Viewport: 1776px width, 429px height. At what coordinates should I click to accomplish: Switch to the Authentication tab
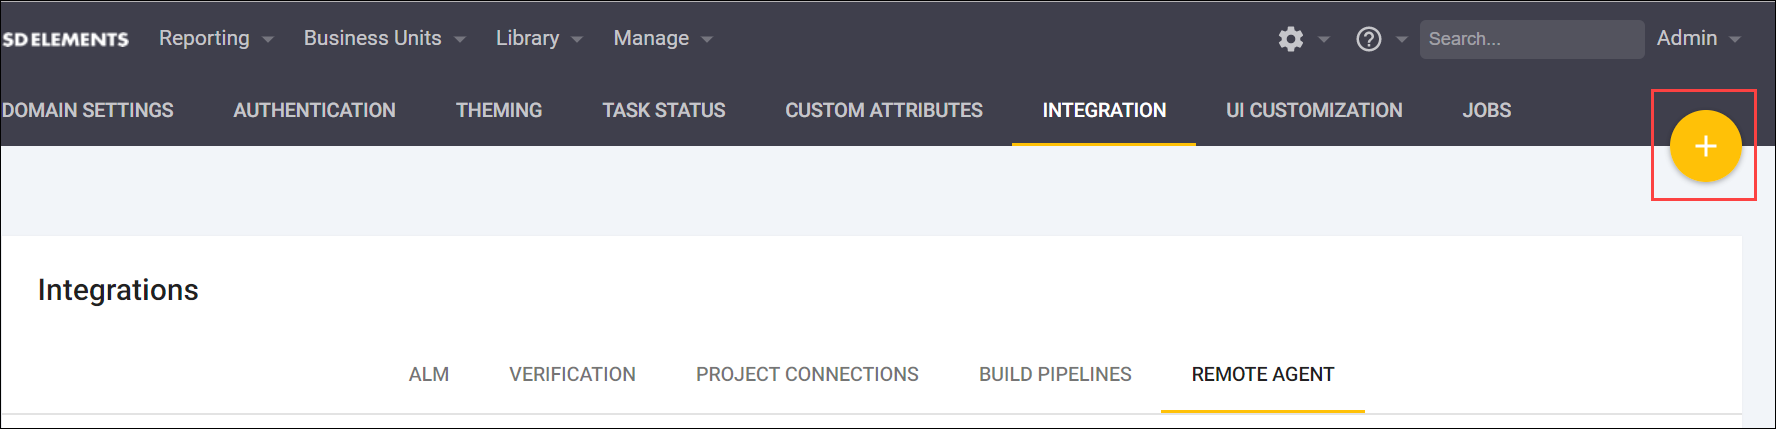pyautogui.click(x=314, y=110)
